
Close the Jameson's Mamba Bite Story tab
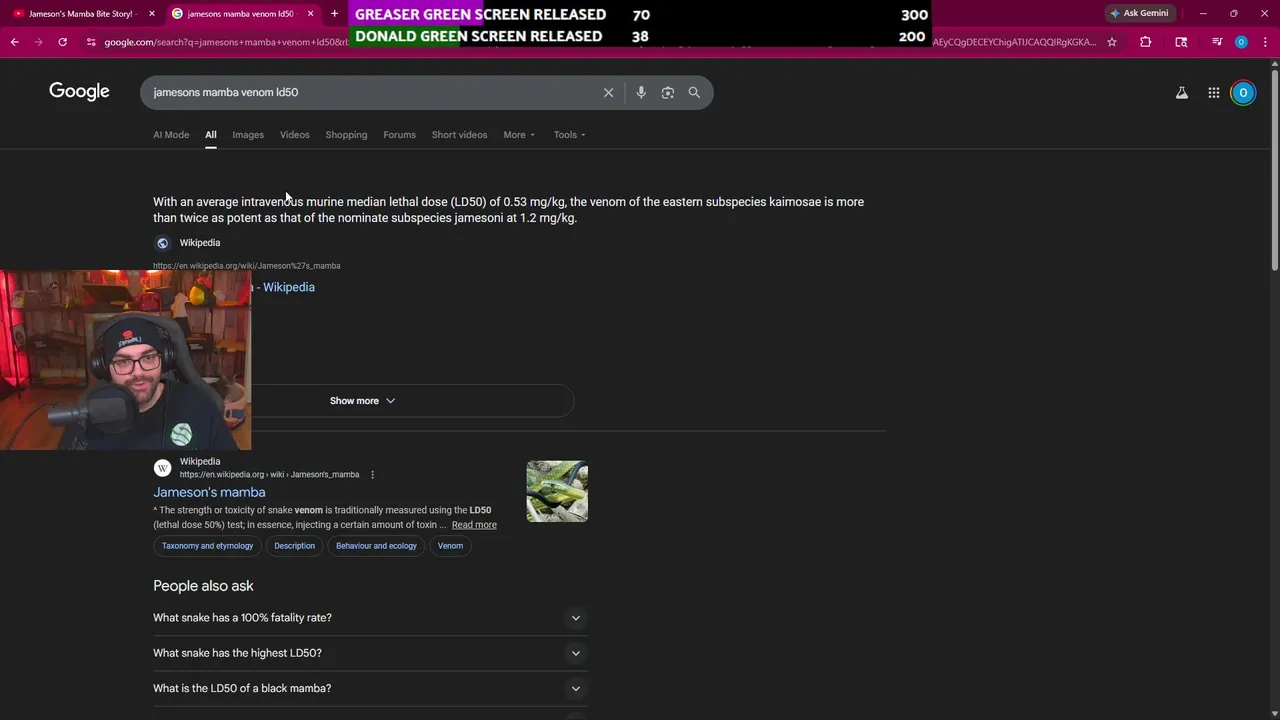tap(152, 14)
